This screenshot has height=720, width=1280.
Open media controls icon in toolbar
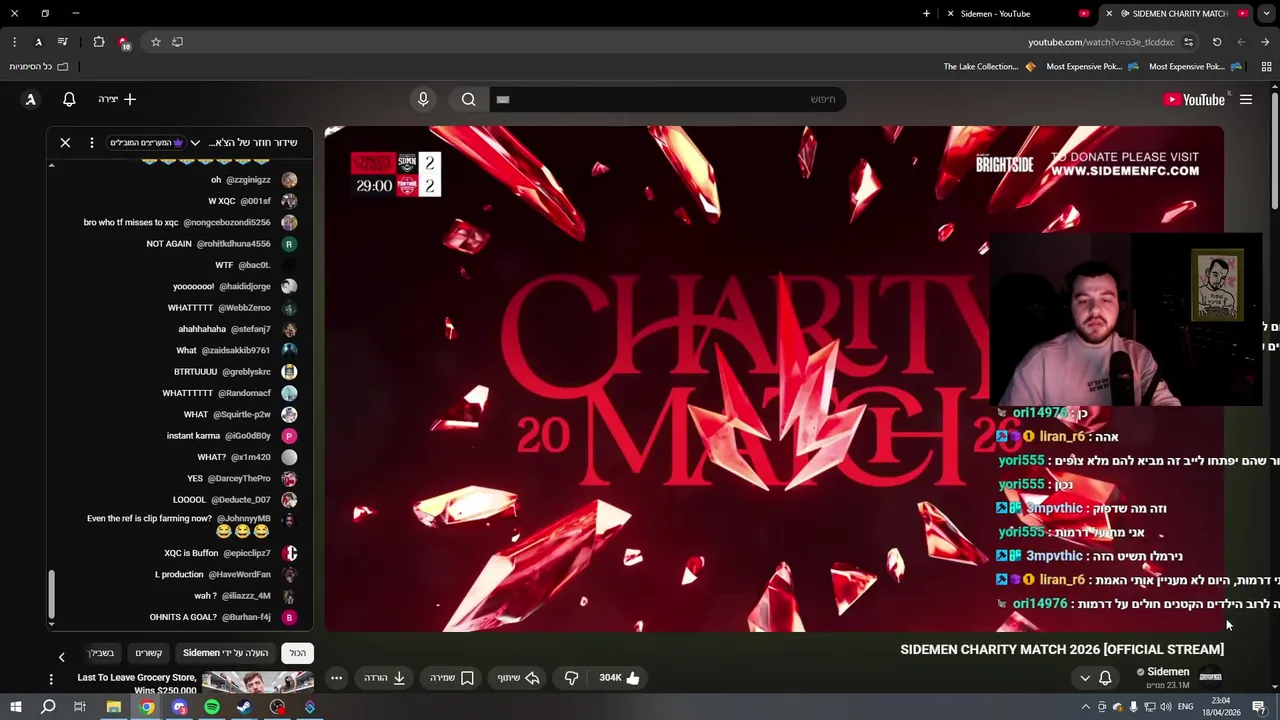62,42
